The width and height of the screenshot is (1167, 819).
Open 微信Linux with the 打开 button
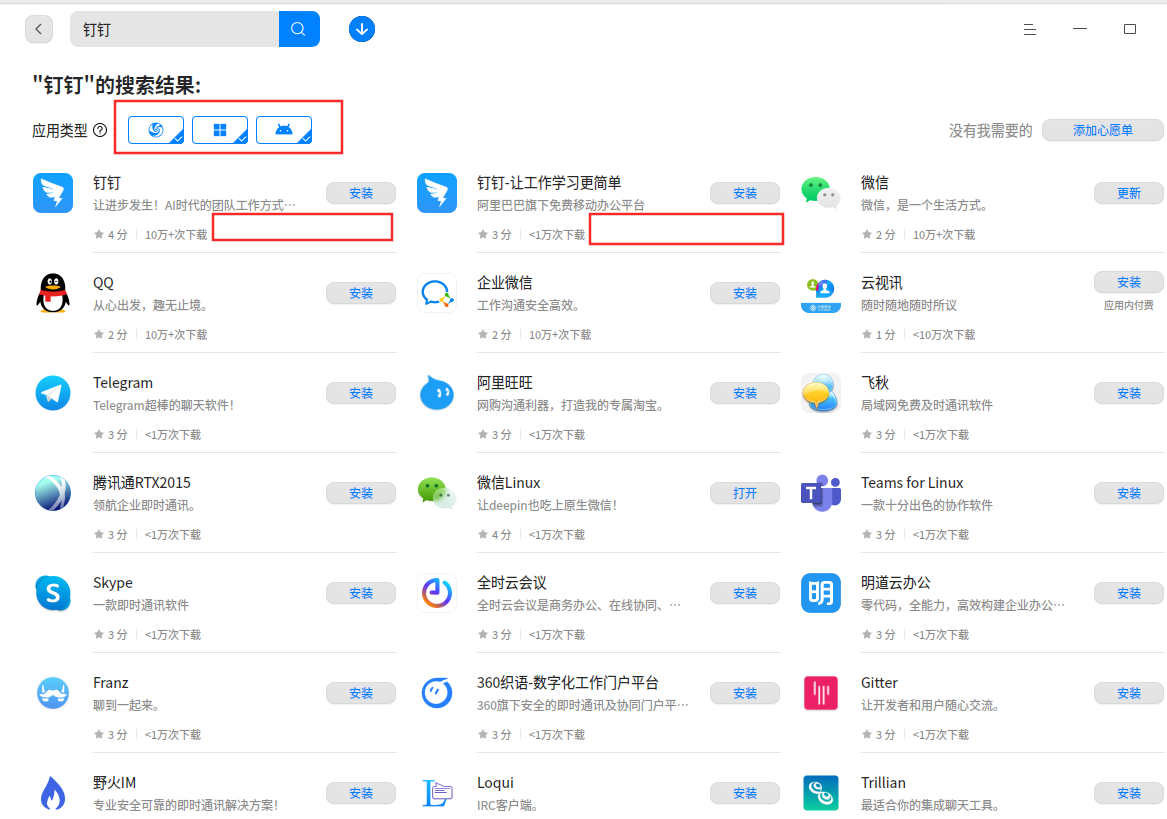(744, 494)
